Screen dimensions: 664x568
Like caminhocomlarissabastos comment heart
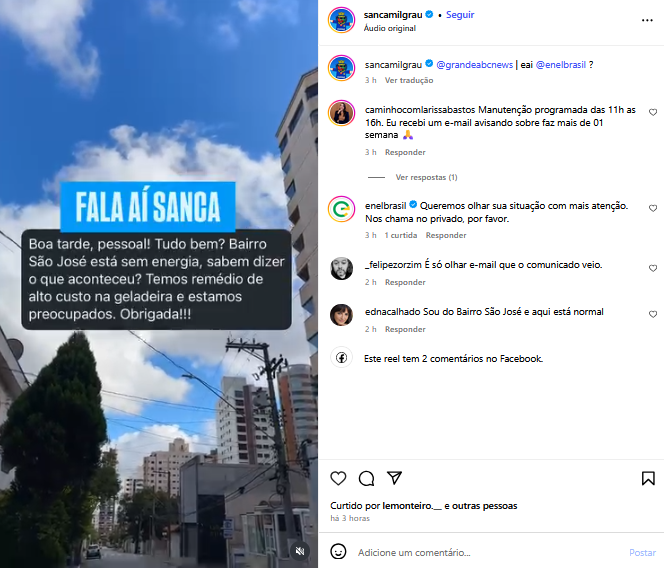click(653, 112)
